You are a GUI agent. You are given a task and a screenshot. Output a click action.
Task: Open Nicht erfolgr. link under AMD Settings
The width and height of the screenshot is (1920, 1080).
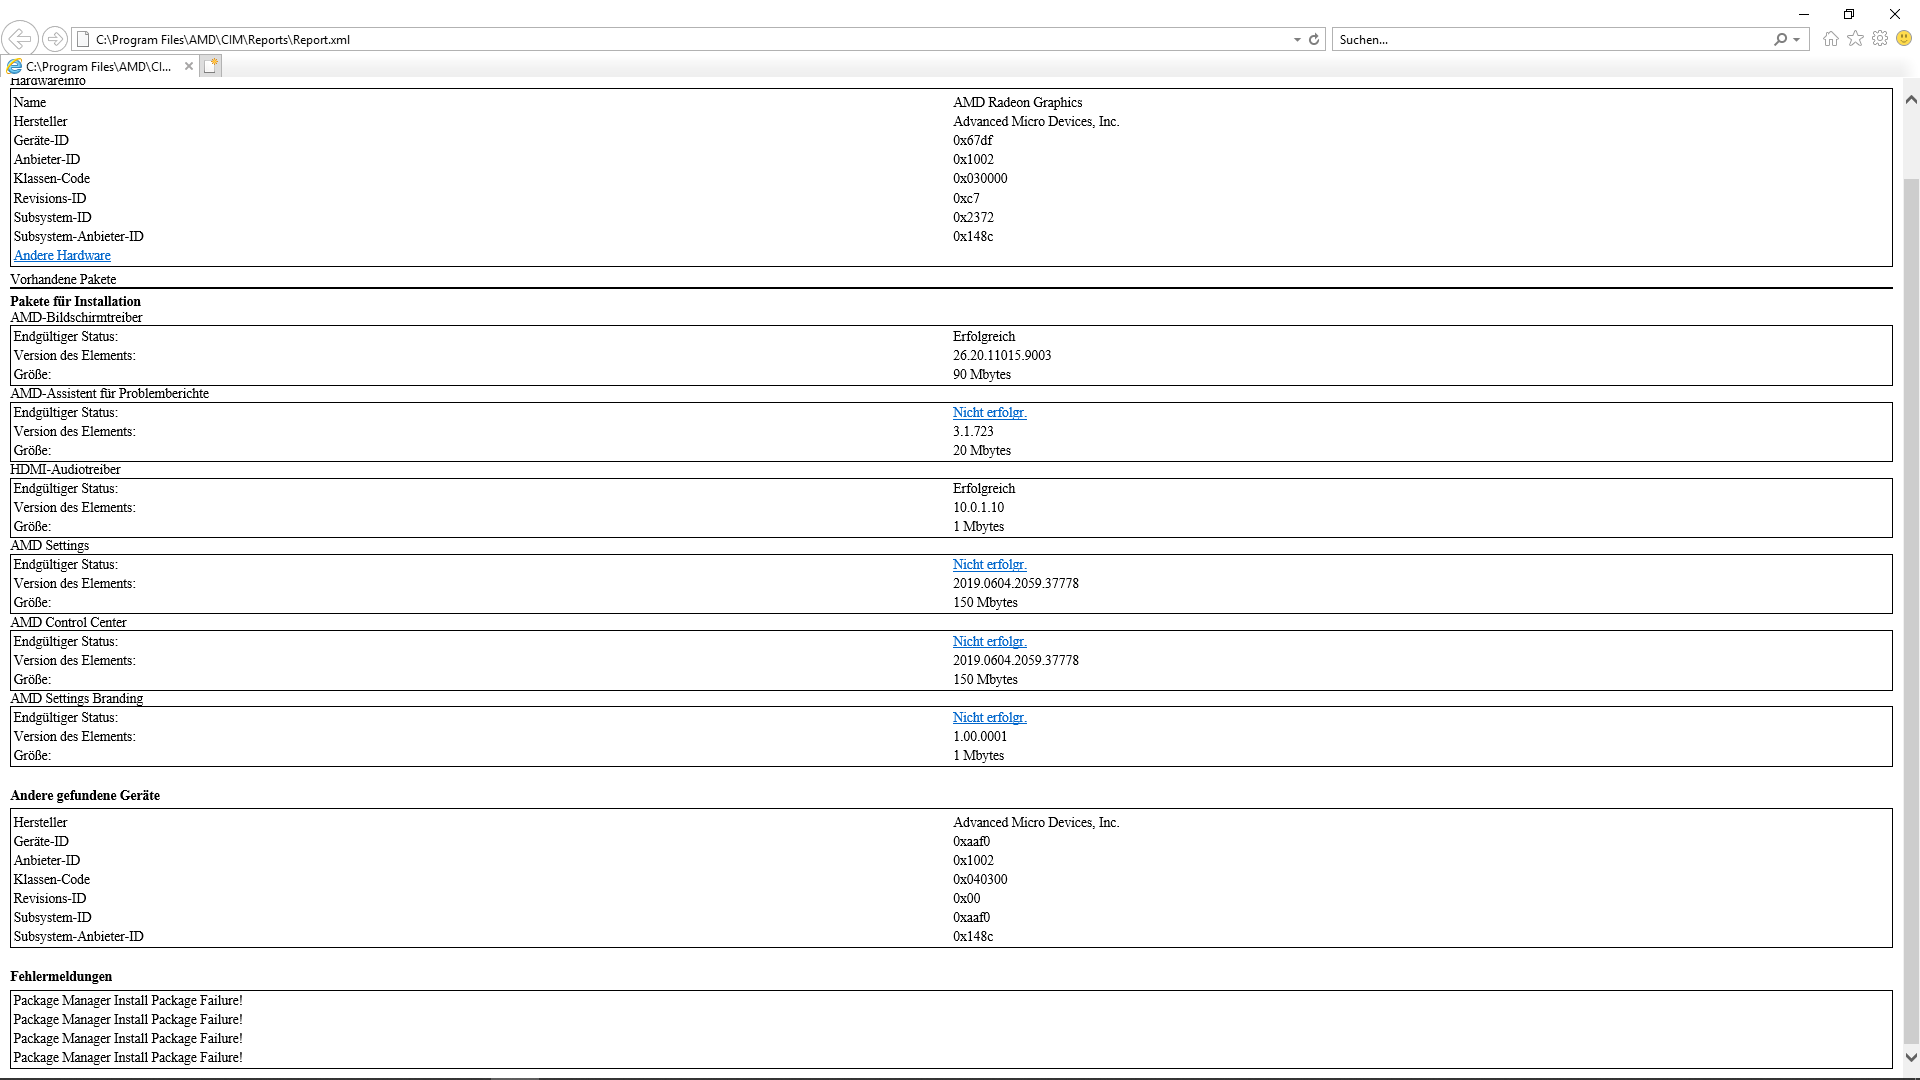[989, 565]
